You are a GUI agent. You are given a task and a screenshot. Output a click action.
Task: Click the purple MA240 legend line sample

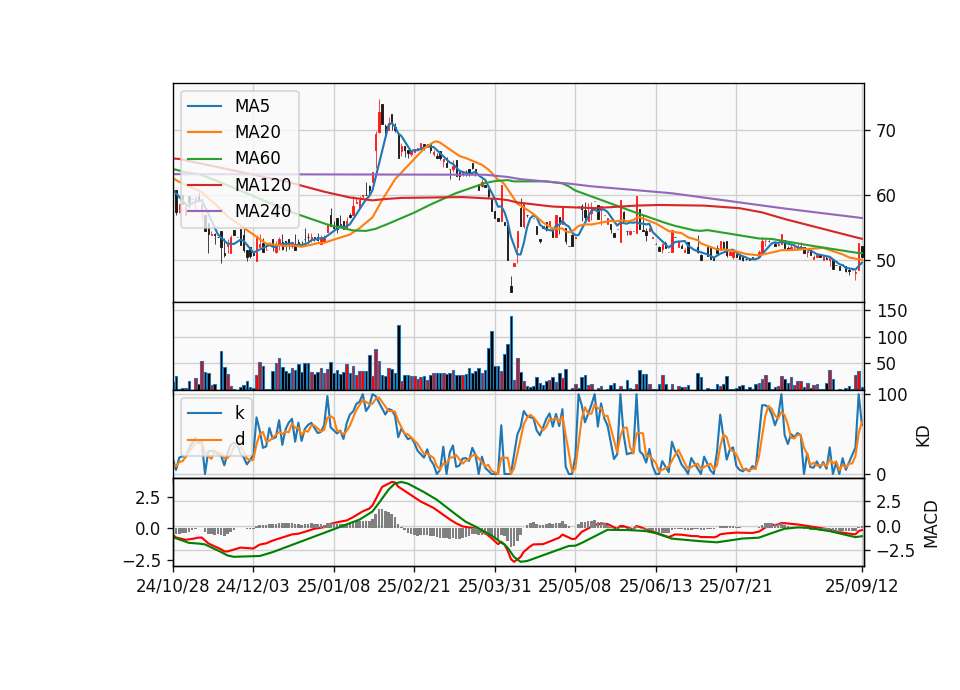[x=204, y=211]
